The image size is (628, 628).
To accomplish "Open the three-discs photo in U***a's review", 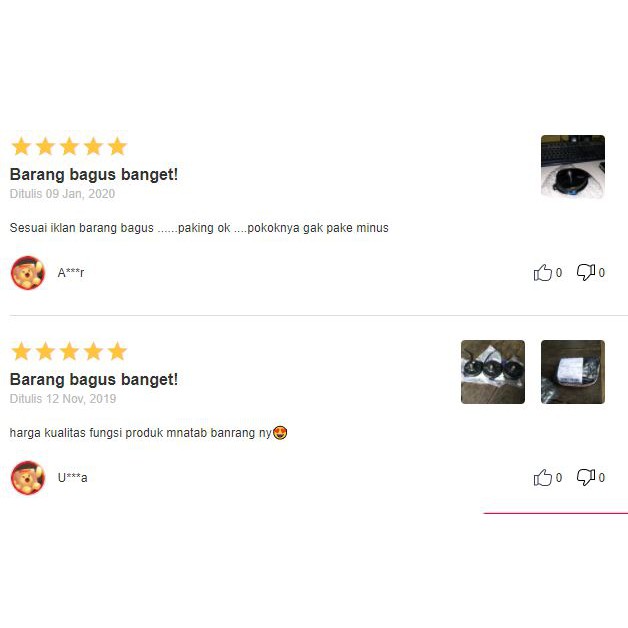I will [493, 372].
